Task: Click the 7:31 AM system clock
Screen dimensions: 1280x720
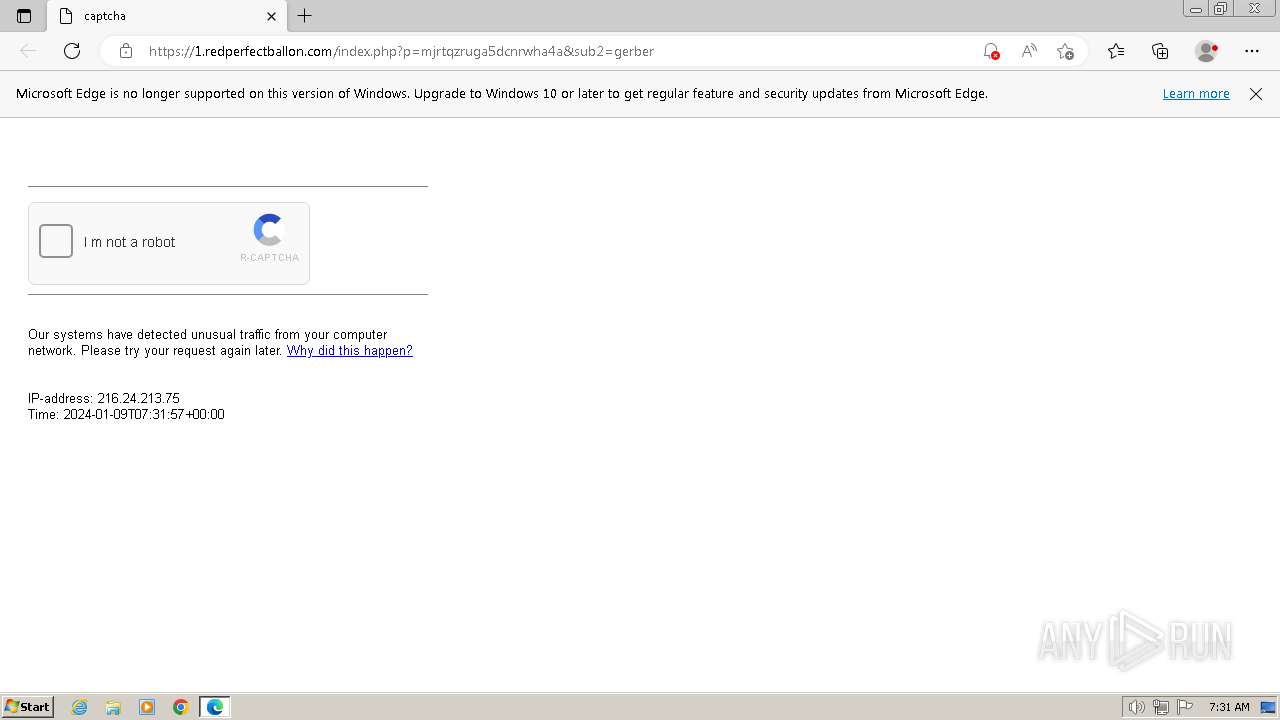Action: 1229,707
